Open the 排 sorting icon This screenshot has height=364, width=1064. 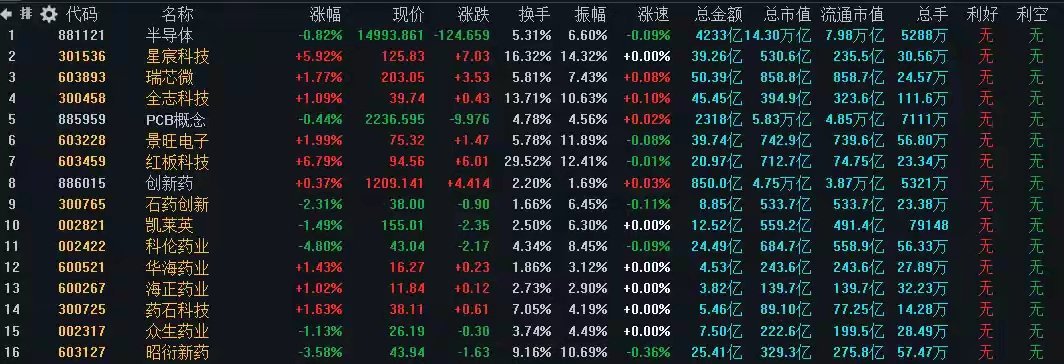tap(27, 13)
